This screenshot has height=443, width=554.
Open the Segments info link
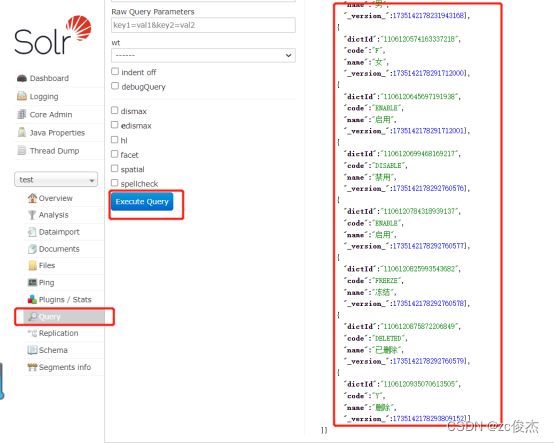[x=65, y=367]
